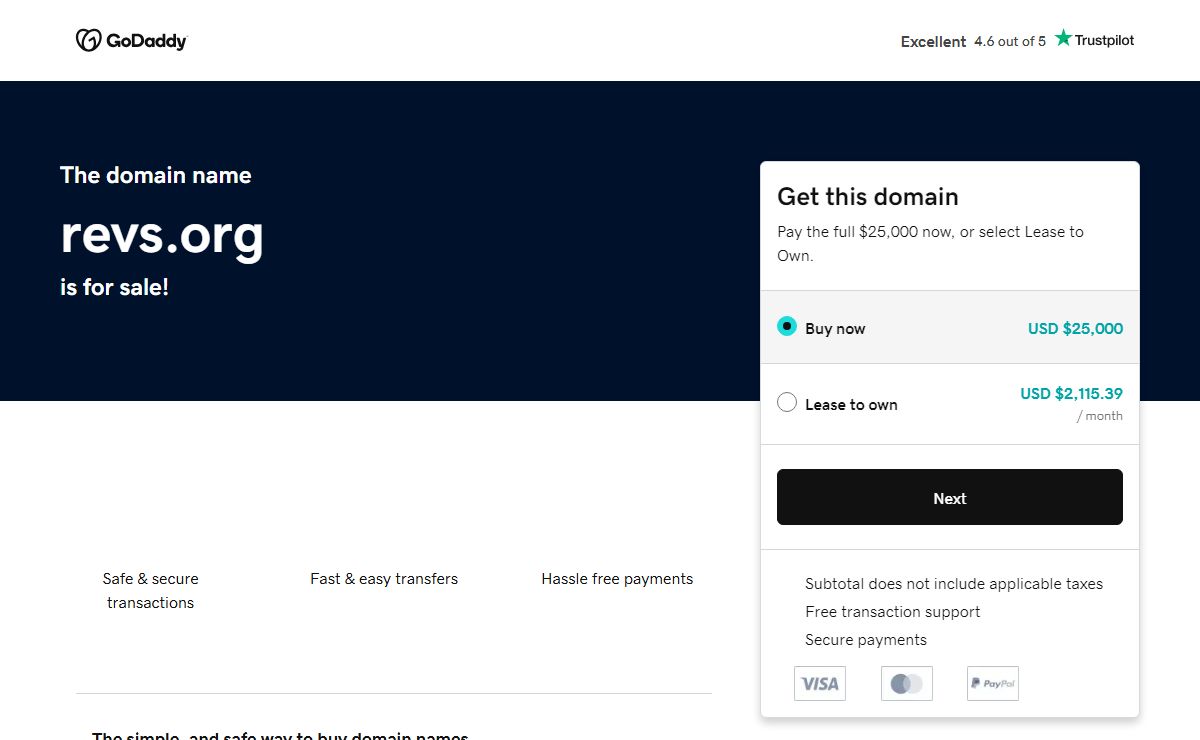Click 'Safe & secure transactions' text
The height and width of the screenshot is (740, 1200).
pyautogui.click(x=150, y=590)
